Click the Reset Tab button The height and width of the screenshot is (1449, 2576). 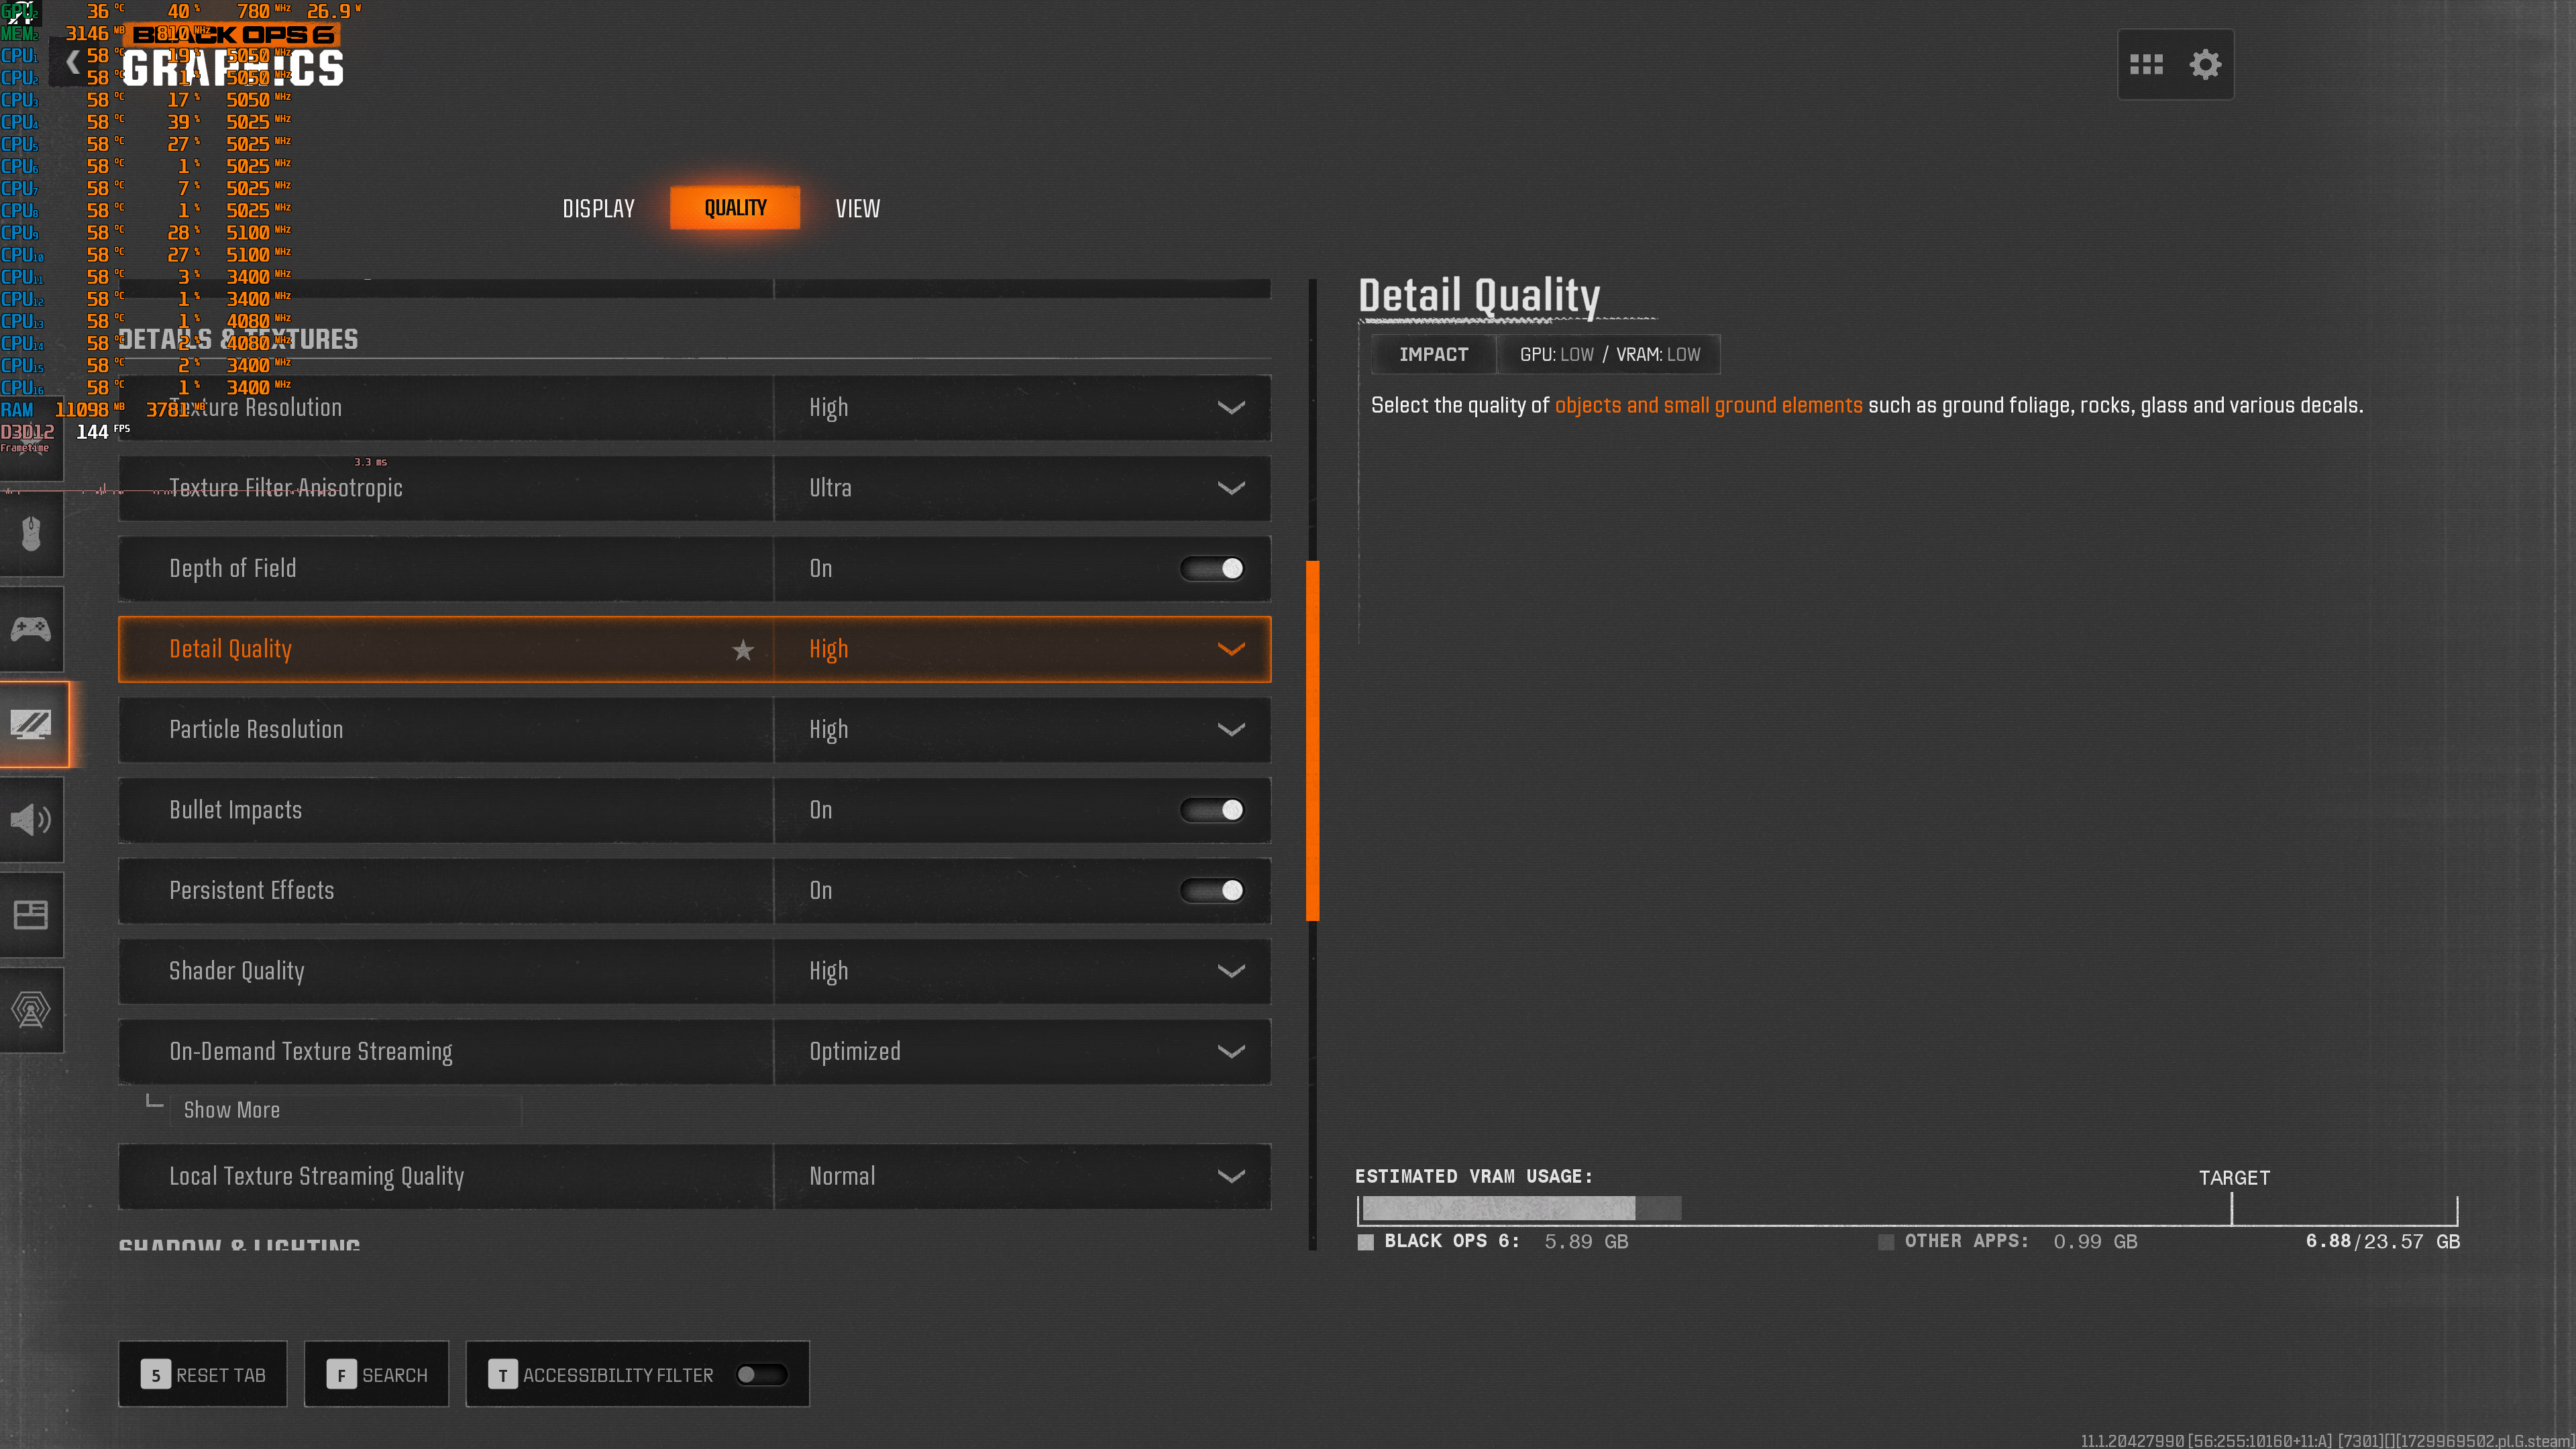pos(203,1374)
